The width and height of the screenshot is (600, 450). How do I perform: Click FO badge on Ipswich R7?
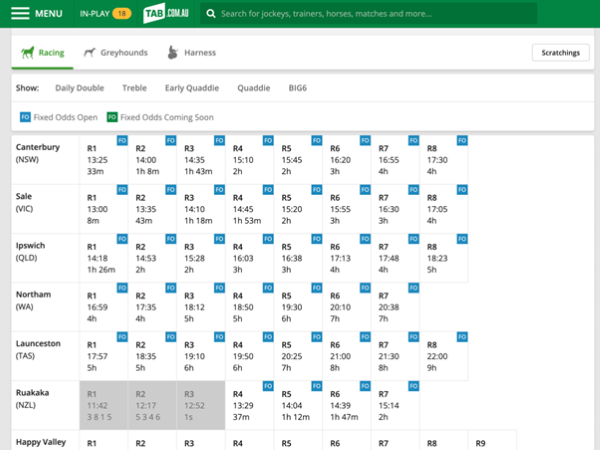(414, 239)
